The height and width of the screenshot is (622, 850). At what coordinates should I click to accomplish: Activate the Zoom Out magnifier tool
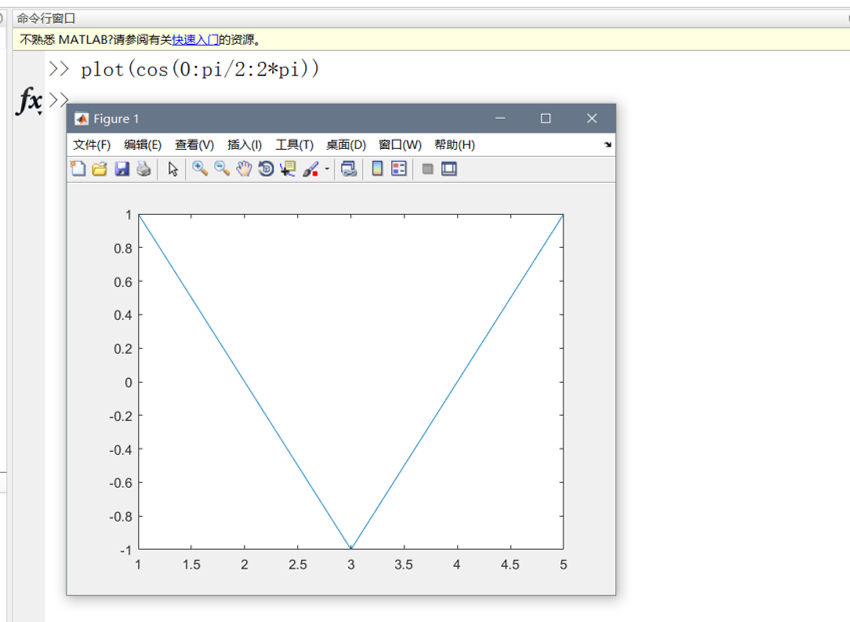click(x=222, y=169)
